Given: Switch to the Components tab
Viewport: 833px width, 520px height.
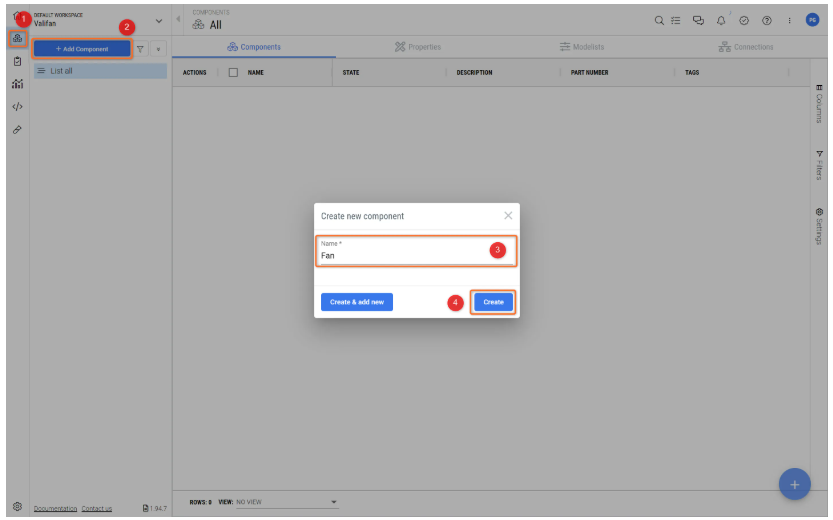Looking at the screenshot, I should coord(254,47).
